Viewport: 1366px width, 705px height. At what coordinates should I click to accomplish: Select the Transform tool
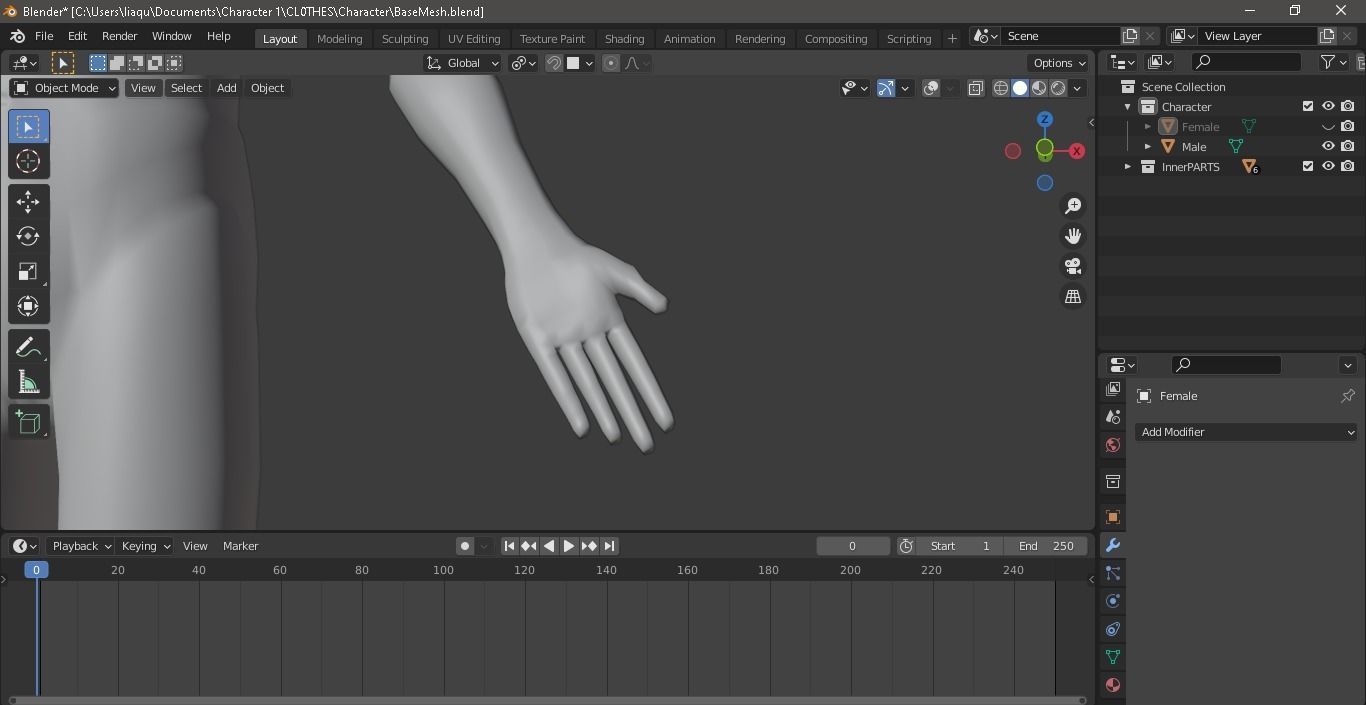click(x=28, y=306)
